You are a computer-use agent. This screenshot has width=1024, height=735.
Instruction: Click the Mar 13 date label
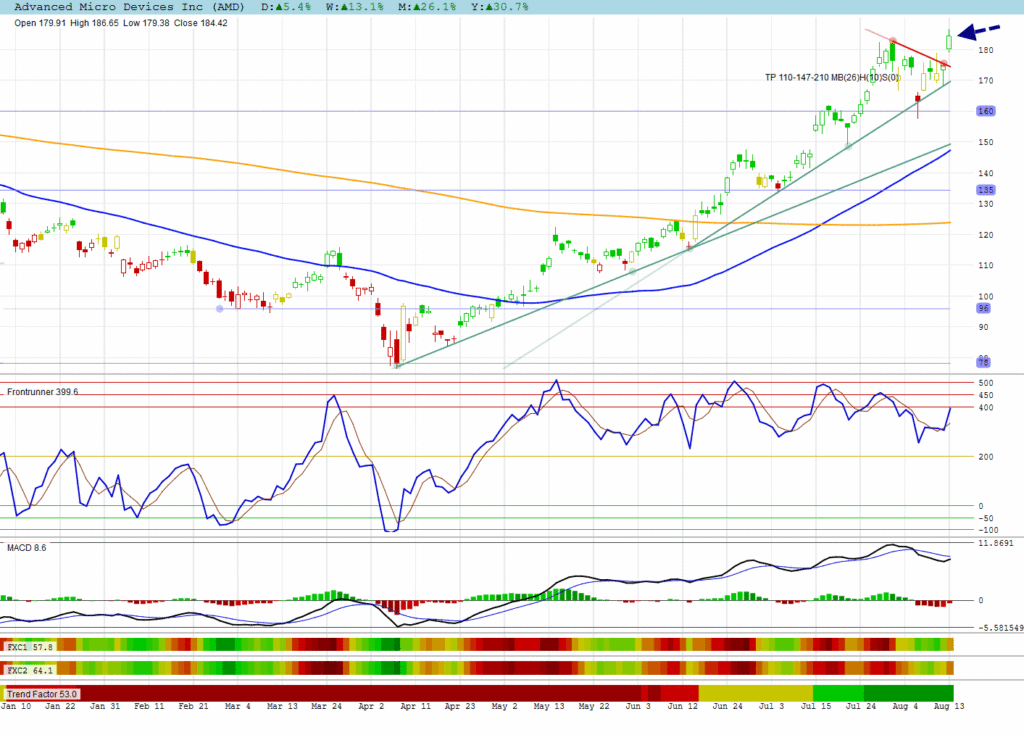pyautogui.click(x=283, y=706)
